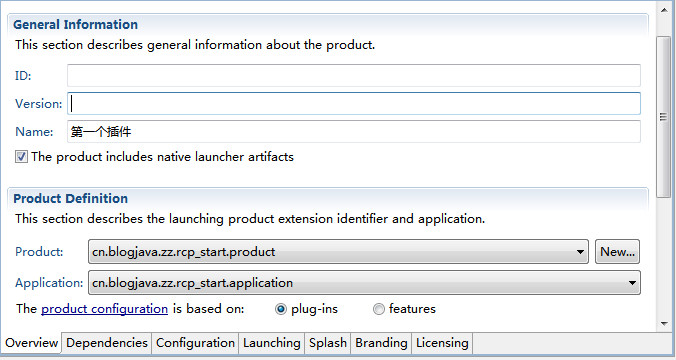This screenshot has width=676, height=360.
Task: Toggle the native launcher artifacts checkbox
Action: click(21, 157)
